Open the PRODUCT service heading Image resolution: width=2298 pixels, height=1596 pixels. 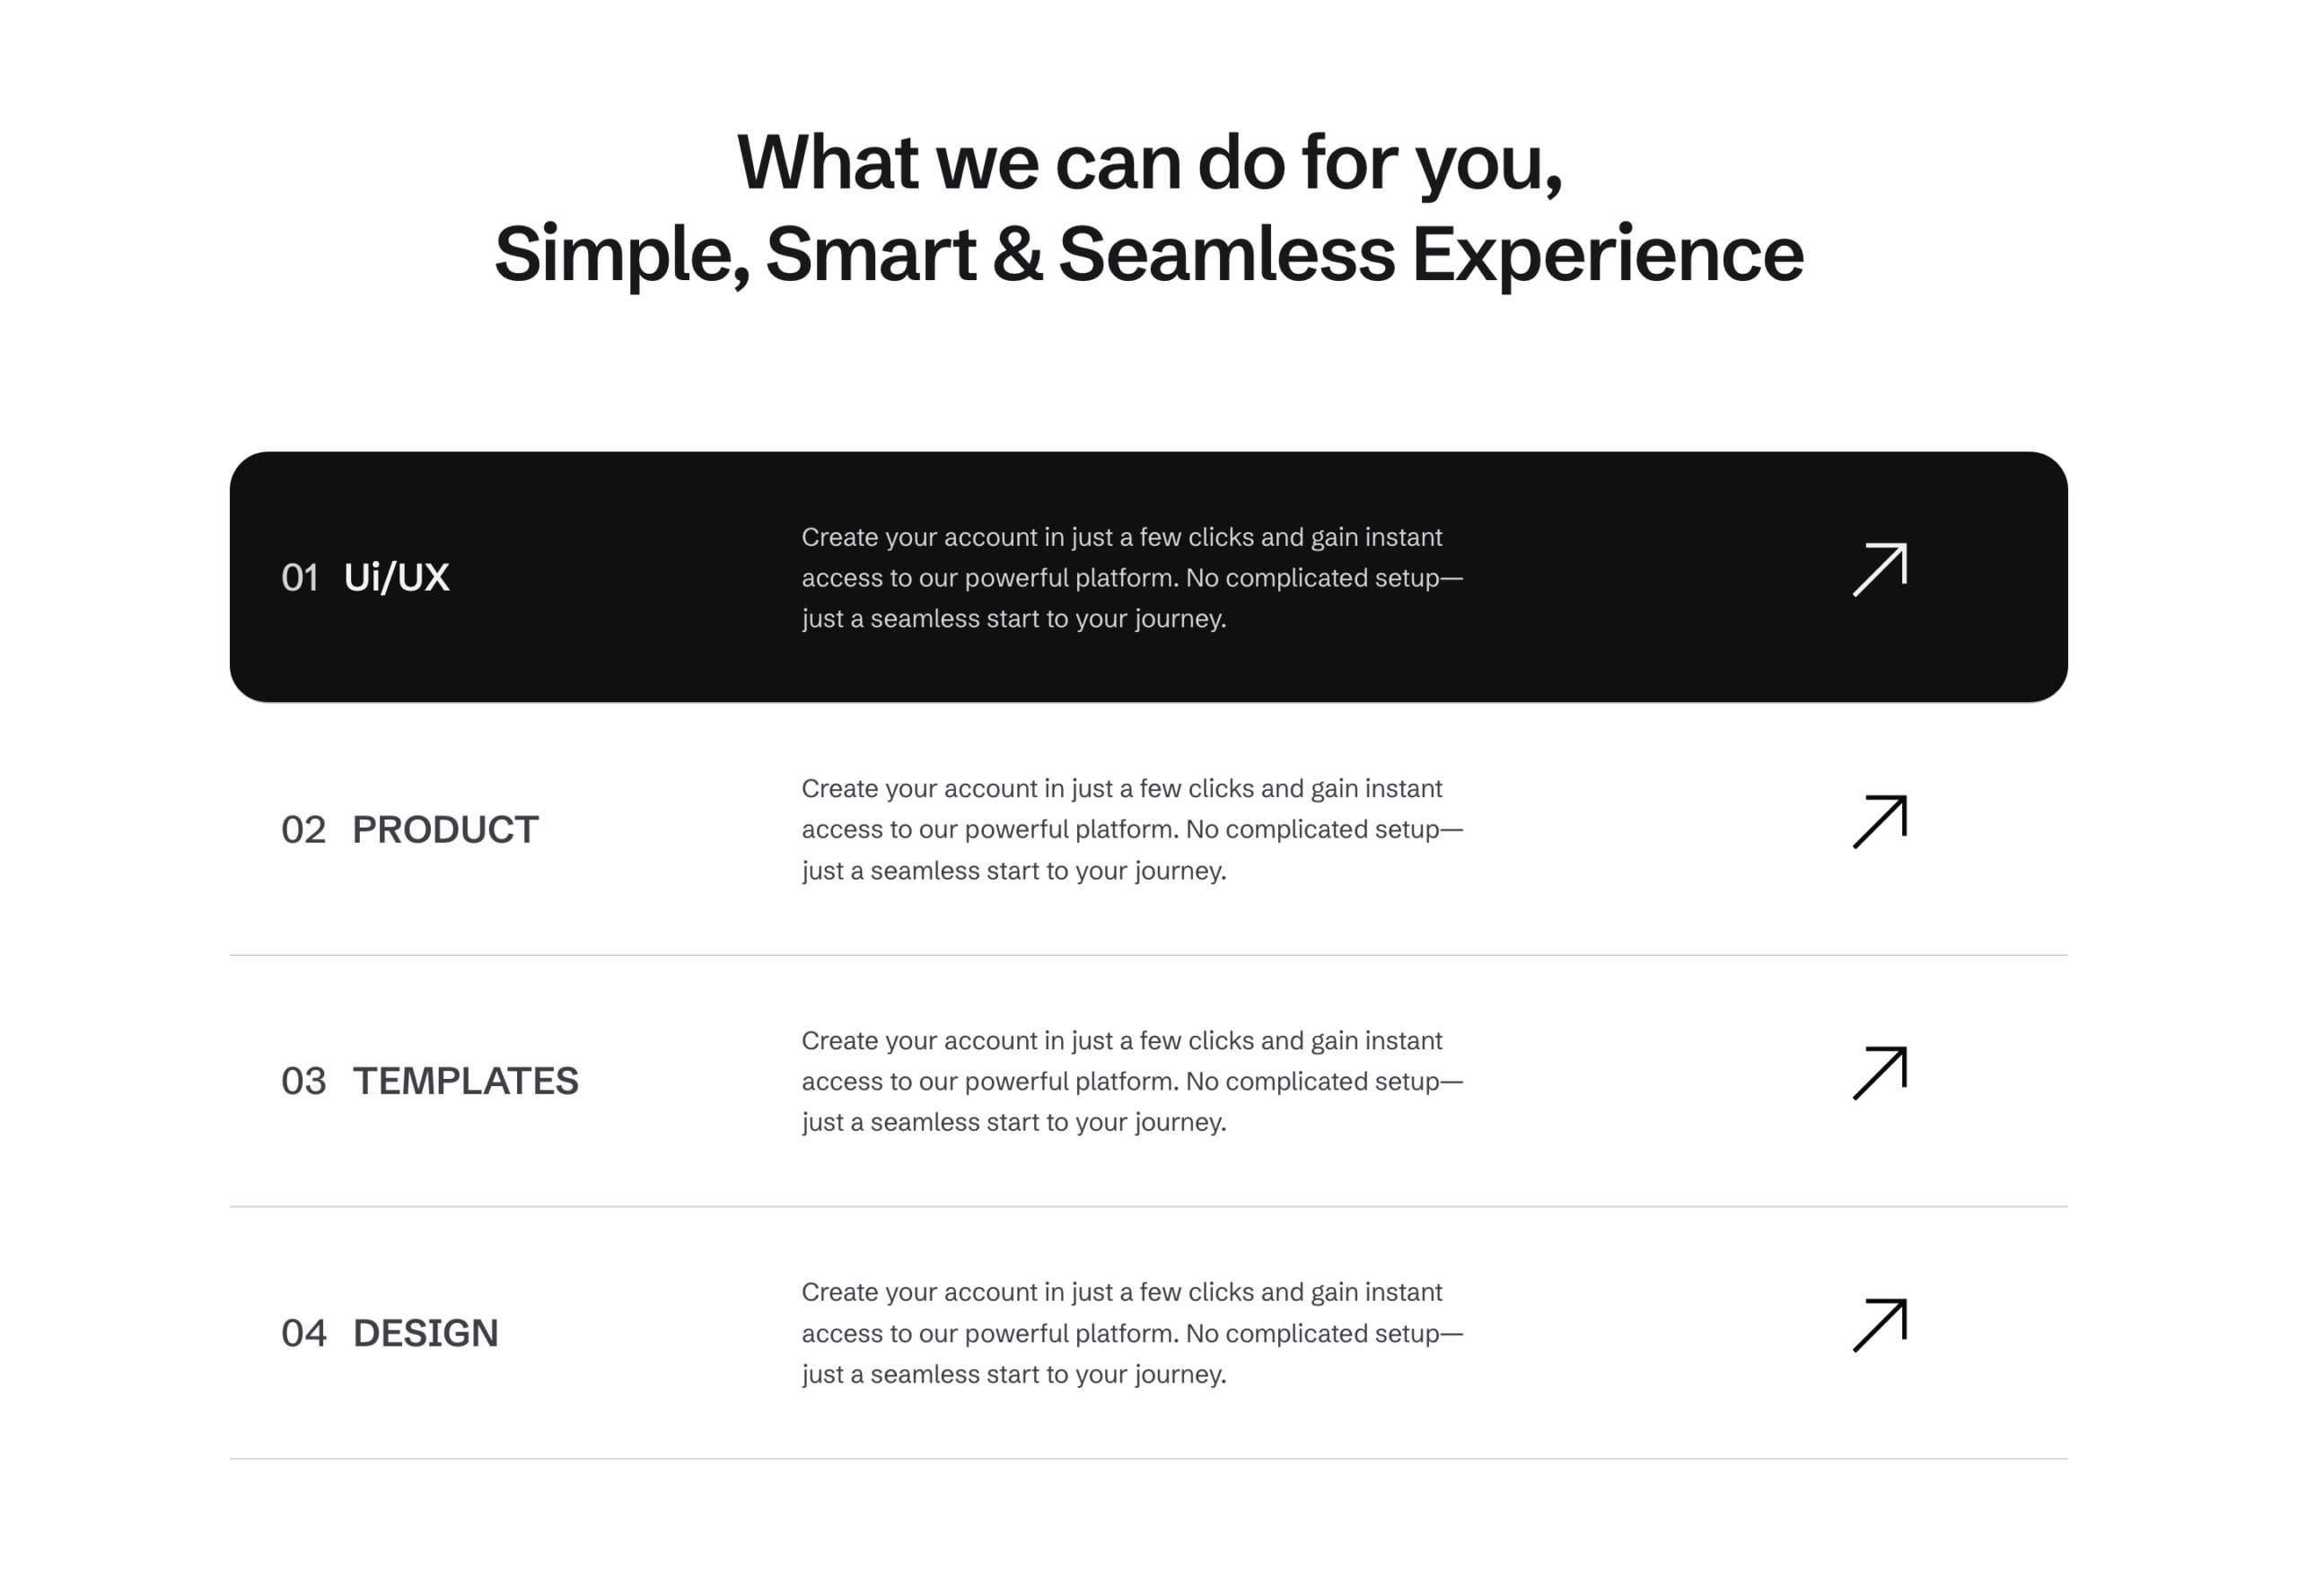tap(445, 829)
